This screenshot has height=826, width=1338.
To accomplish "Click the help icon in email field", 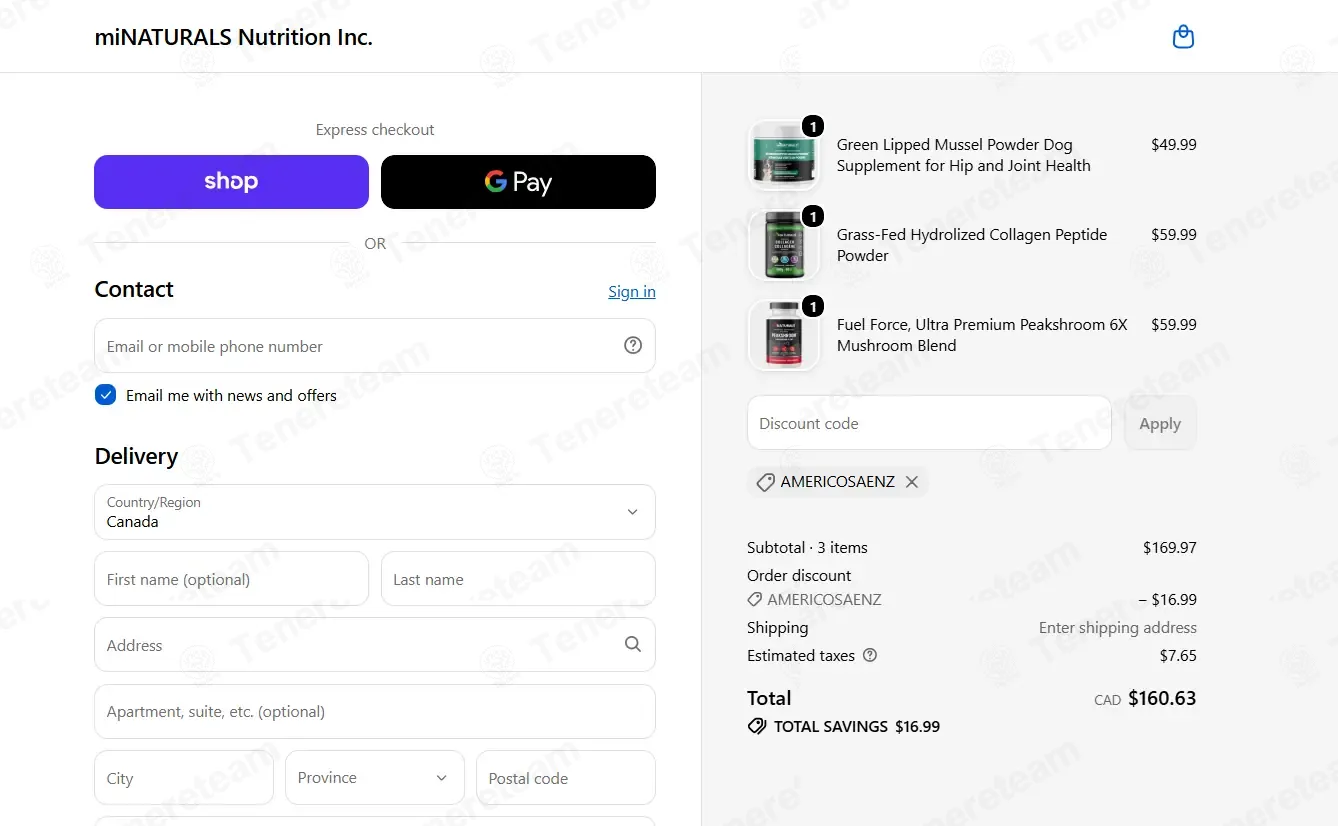I will (633, 345).
